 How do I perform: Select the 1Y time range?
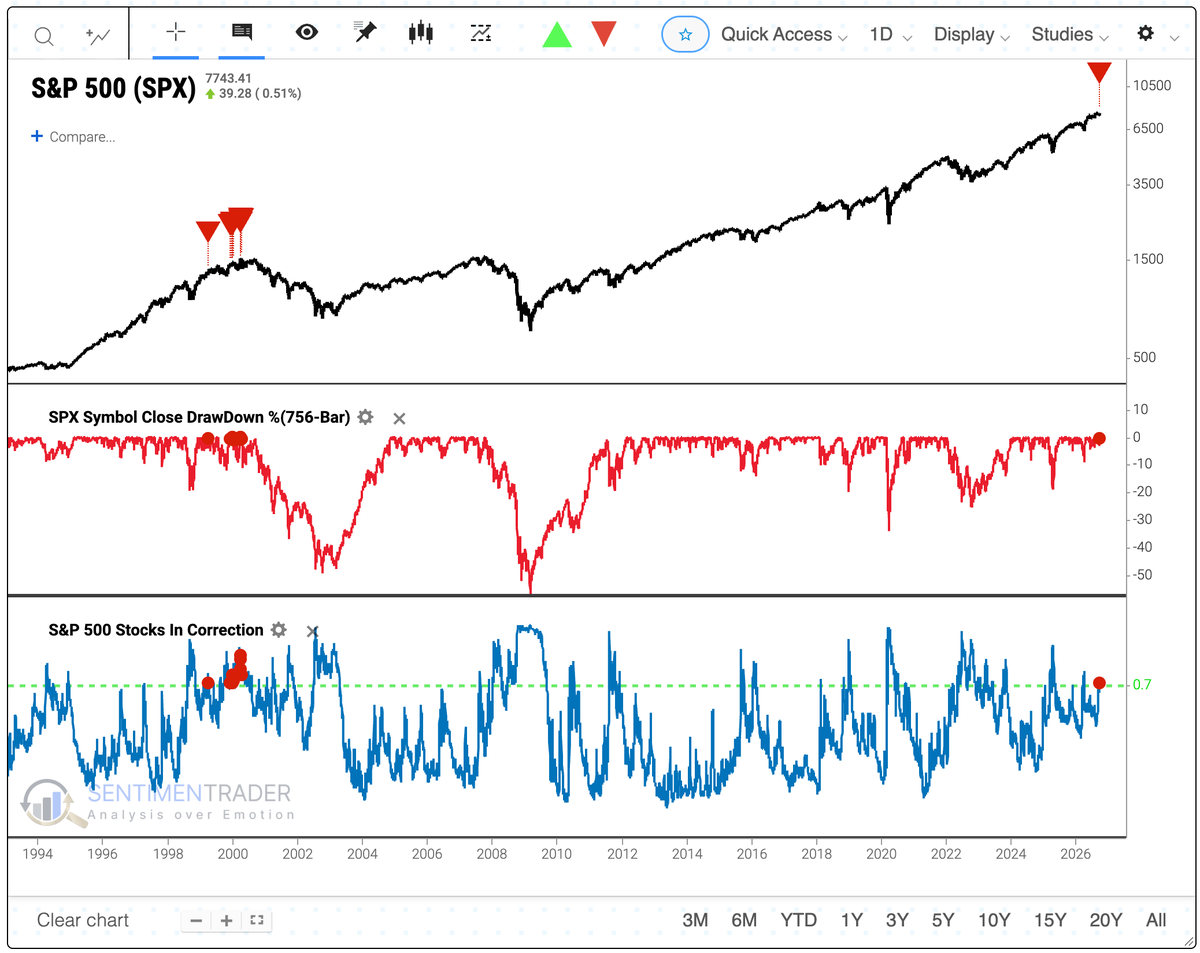851,920
